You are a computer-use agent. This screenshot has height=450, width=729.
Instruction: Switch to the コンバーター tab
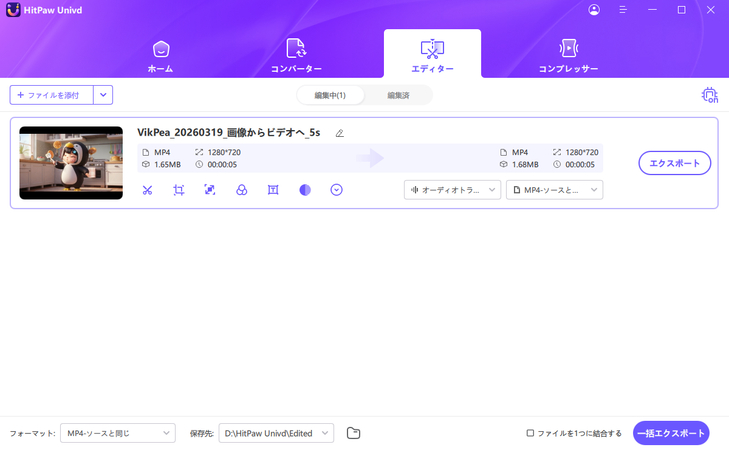(x=296, y=56)
